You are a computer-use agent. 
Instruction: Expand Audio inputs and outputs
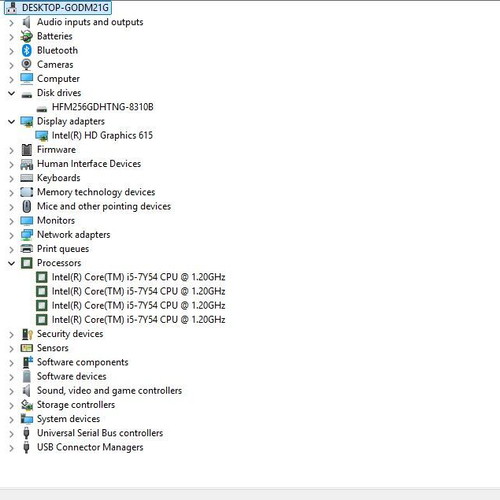(11, 23)
